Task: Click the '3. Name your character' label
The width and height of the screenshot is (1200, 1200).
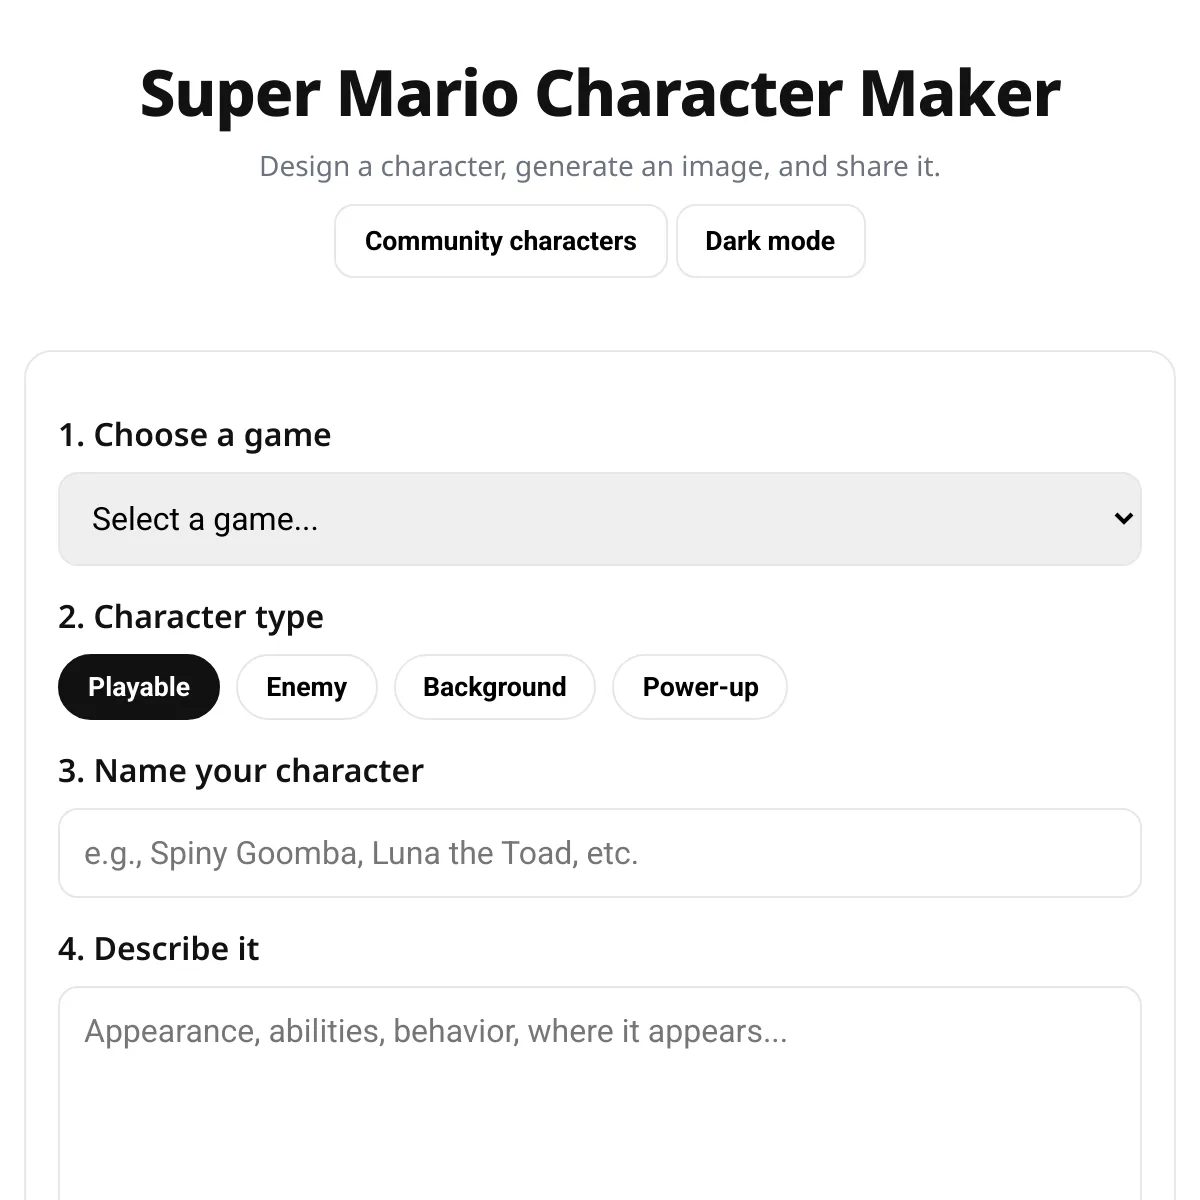Action: pos(241,771)
